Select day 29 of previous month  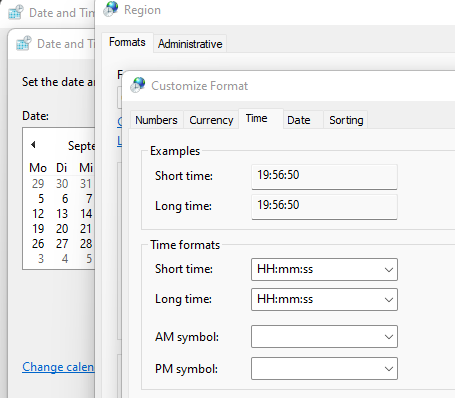(38, 184)
